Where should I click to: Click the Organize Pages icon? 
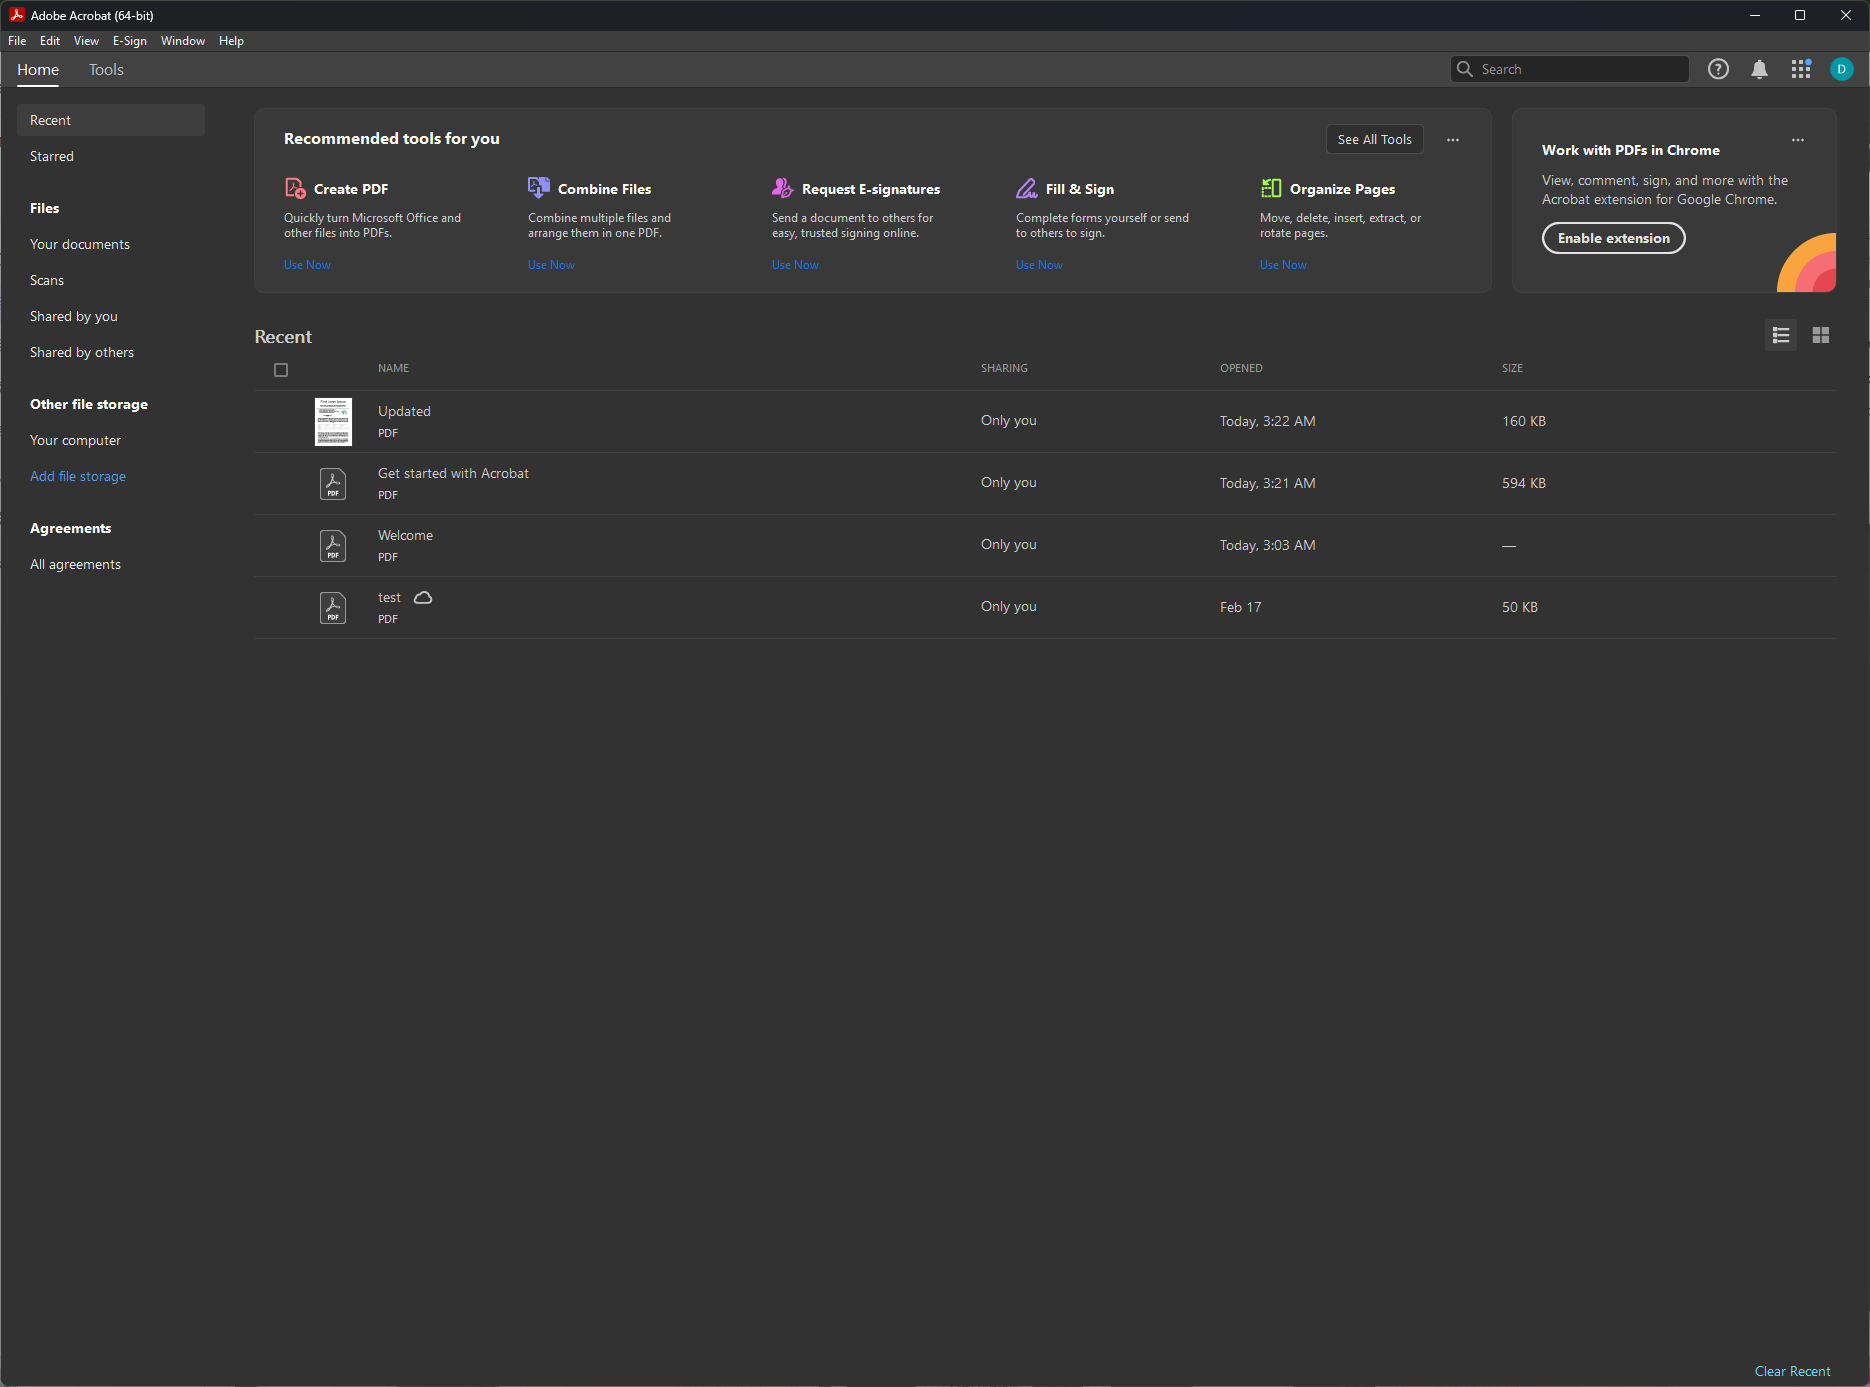coord(1271,188)
